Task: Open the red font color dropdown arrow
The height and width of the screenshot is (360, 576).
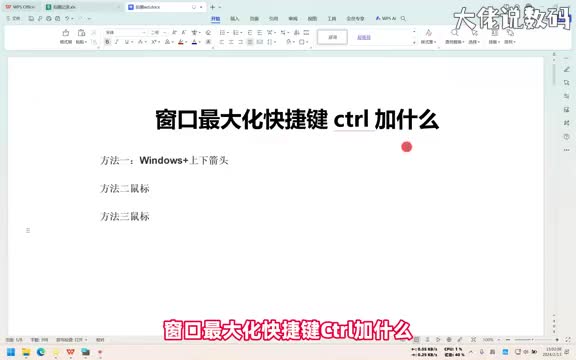Action: click(x=186, y=42)
